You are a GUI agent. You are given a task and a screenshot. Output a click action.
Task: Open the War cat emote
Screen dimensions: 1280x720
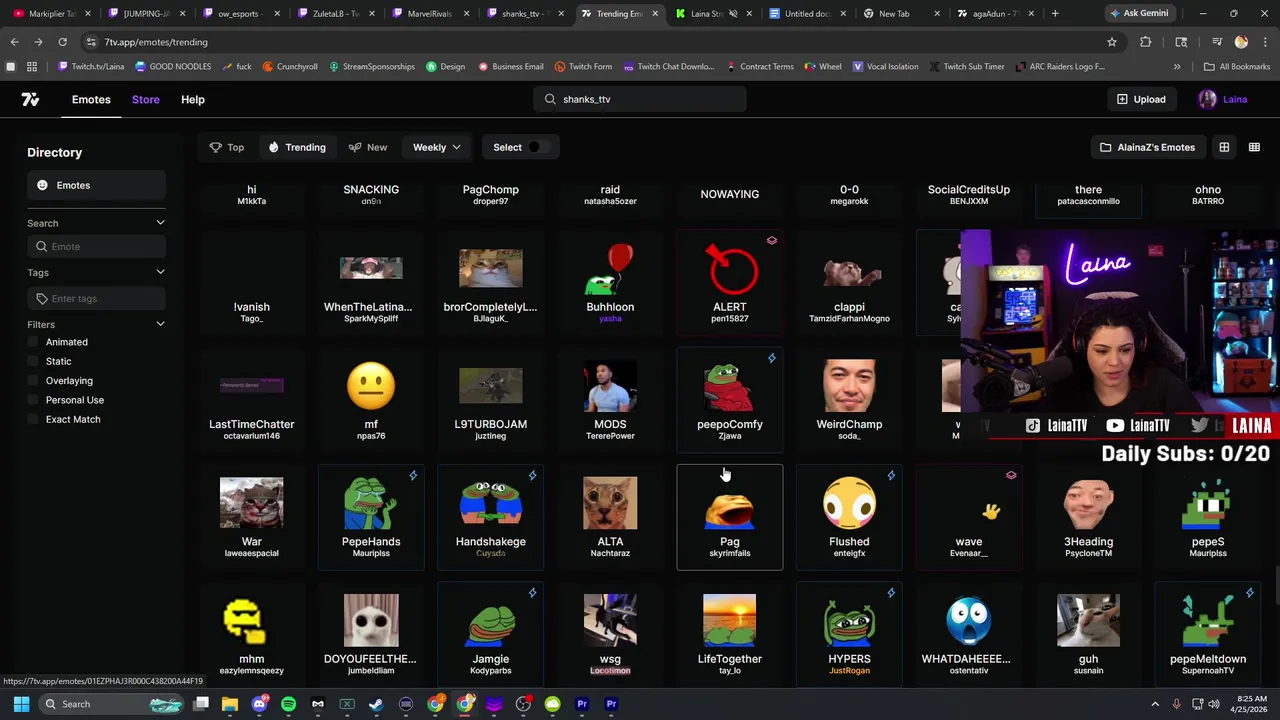[x=251, y=516]
